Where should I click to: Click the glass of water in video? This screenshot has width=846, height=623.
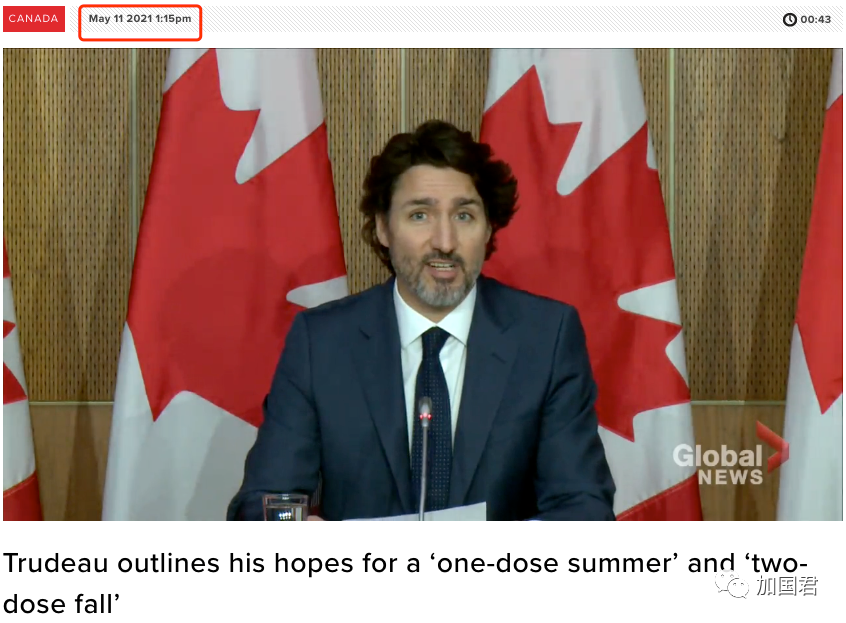(x=285, y=507)
